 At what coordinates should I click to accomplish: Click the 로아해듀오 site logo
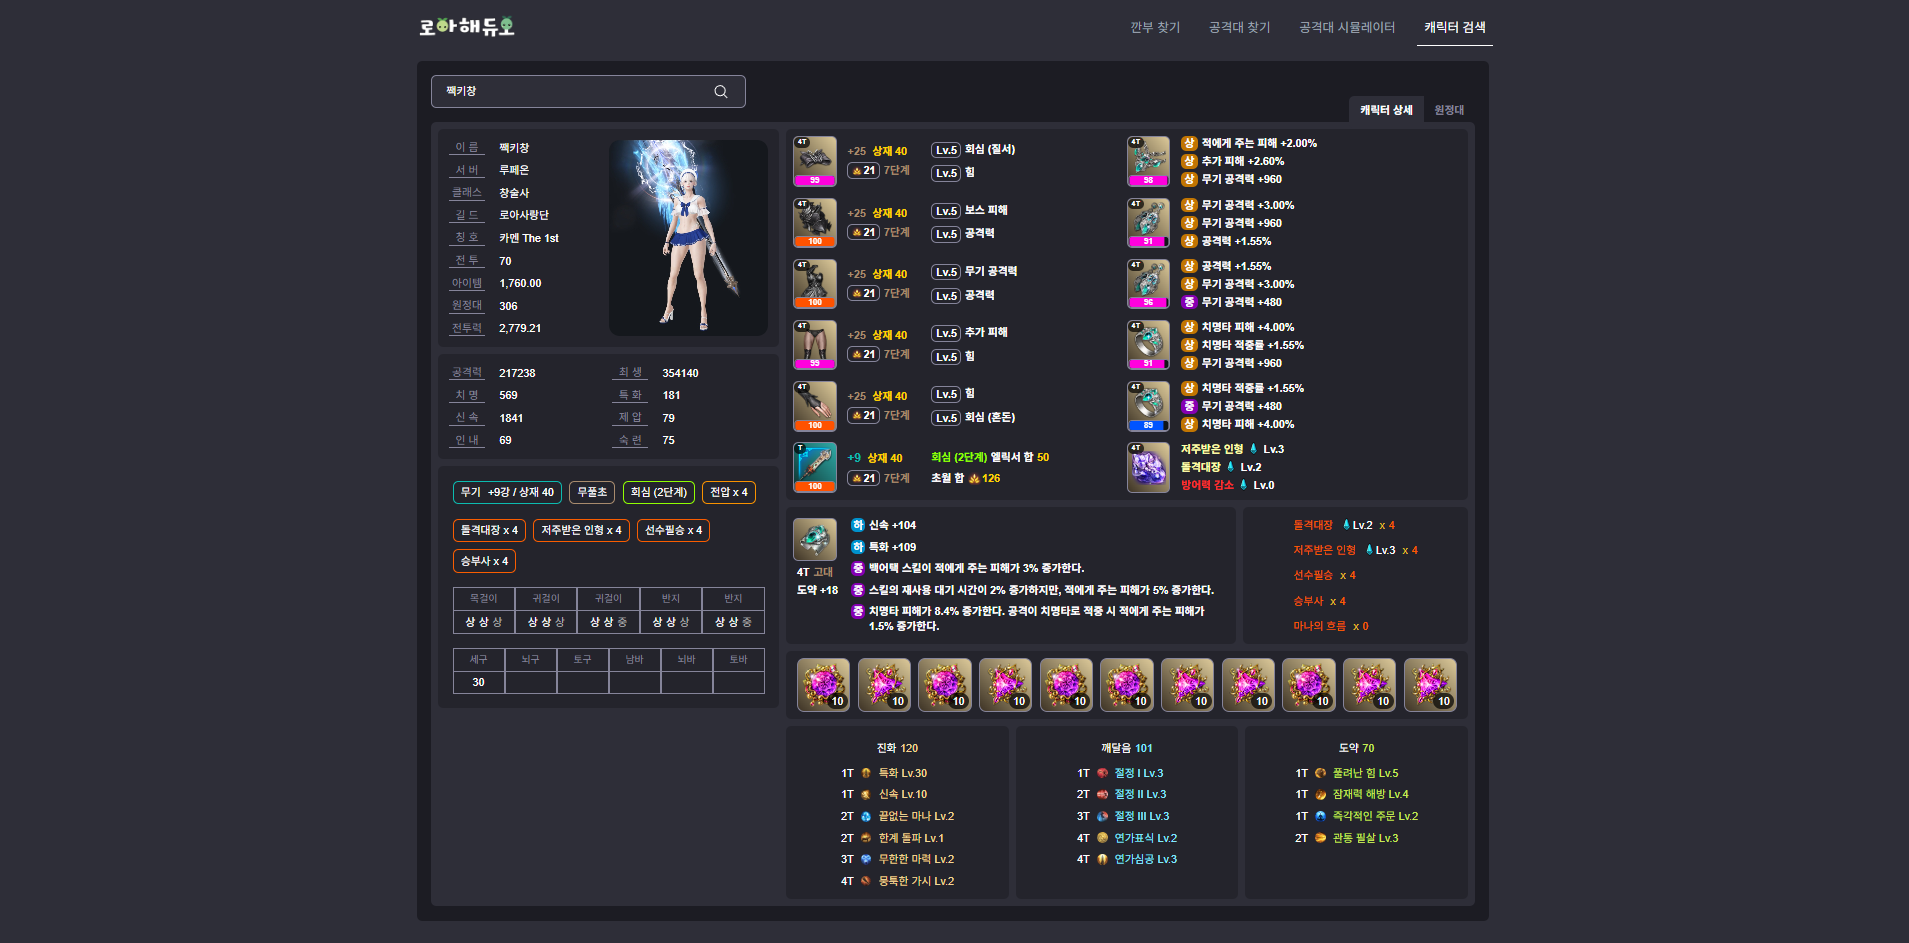tap(466, 27)
